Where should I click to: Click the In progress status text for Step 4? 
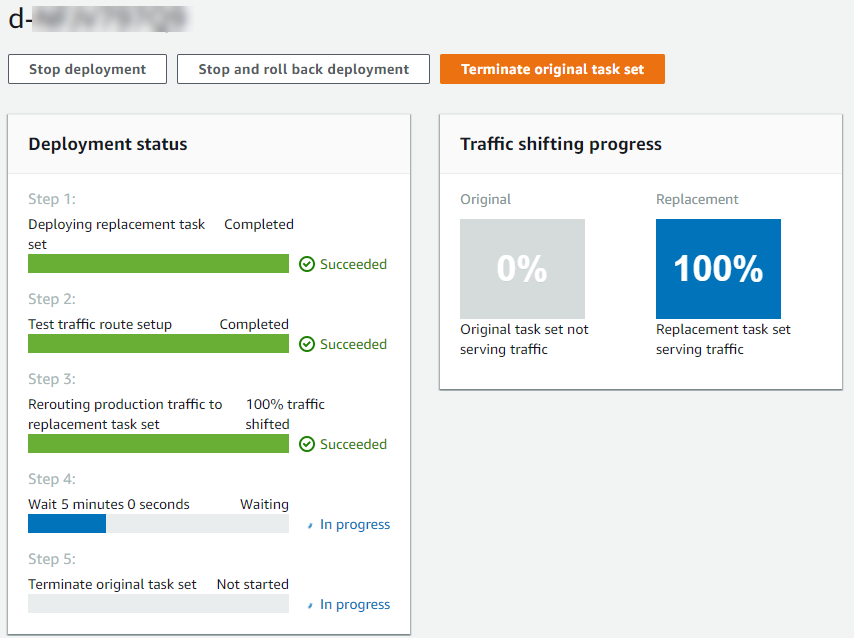(356, 524)
